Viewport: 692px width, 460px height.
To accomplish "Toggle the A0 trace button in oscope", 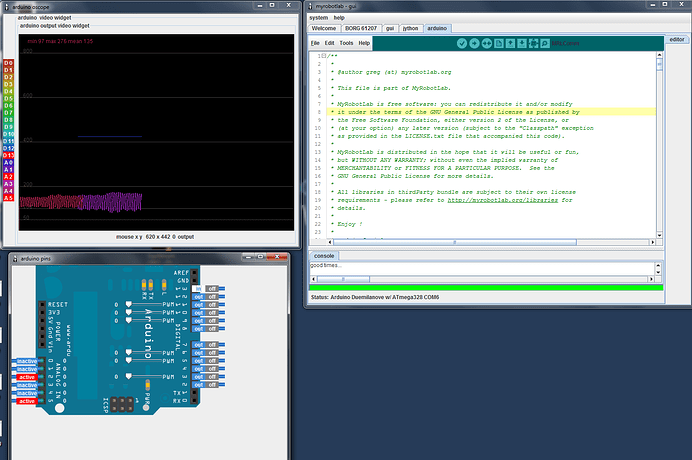I will [8, 162].
